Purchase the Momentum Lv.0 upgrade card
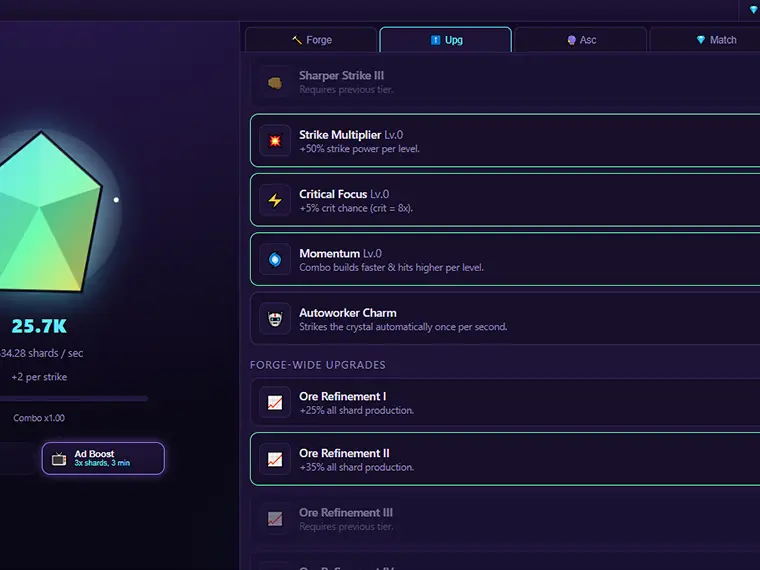 [505, 259]
